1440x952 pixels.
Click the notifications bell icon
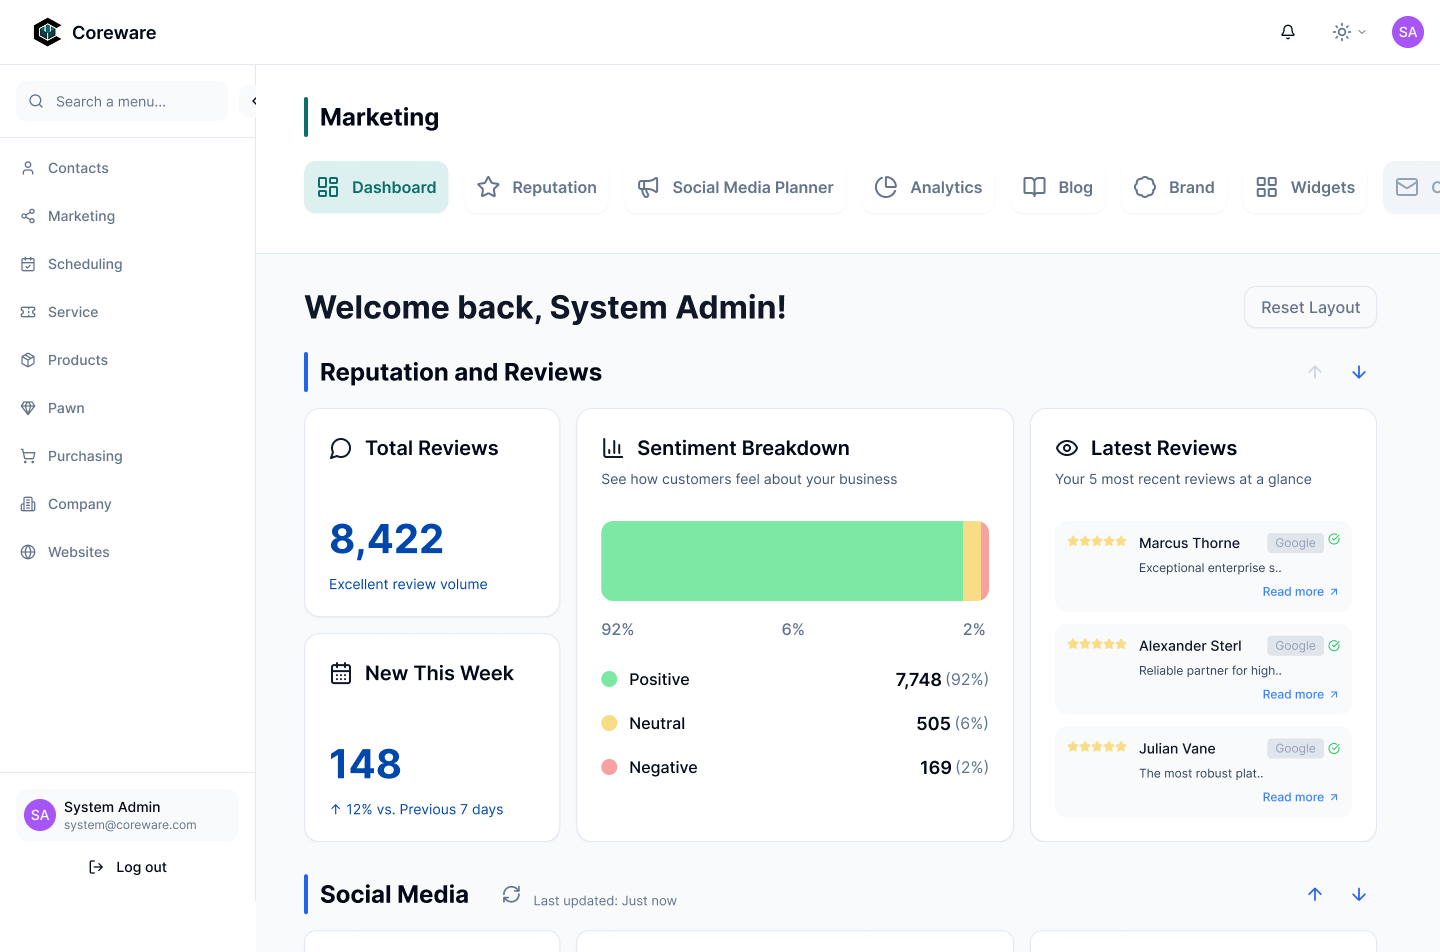tap(1288, 32)
